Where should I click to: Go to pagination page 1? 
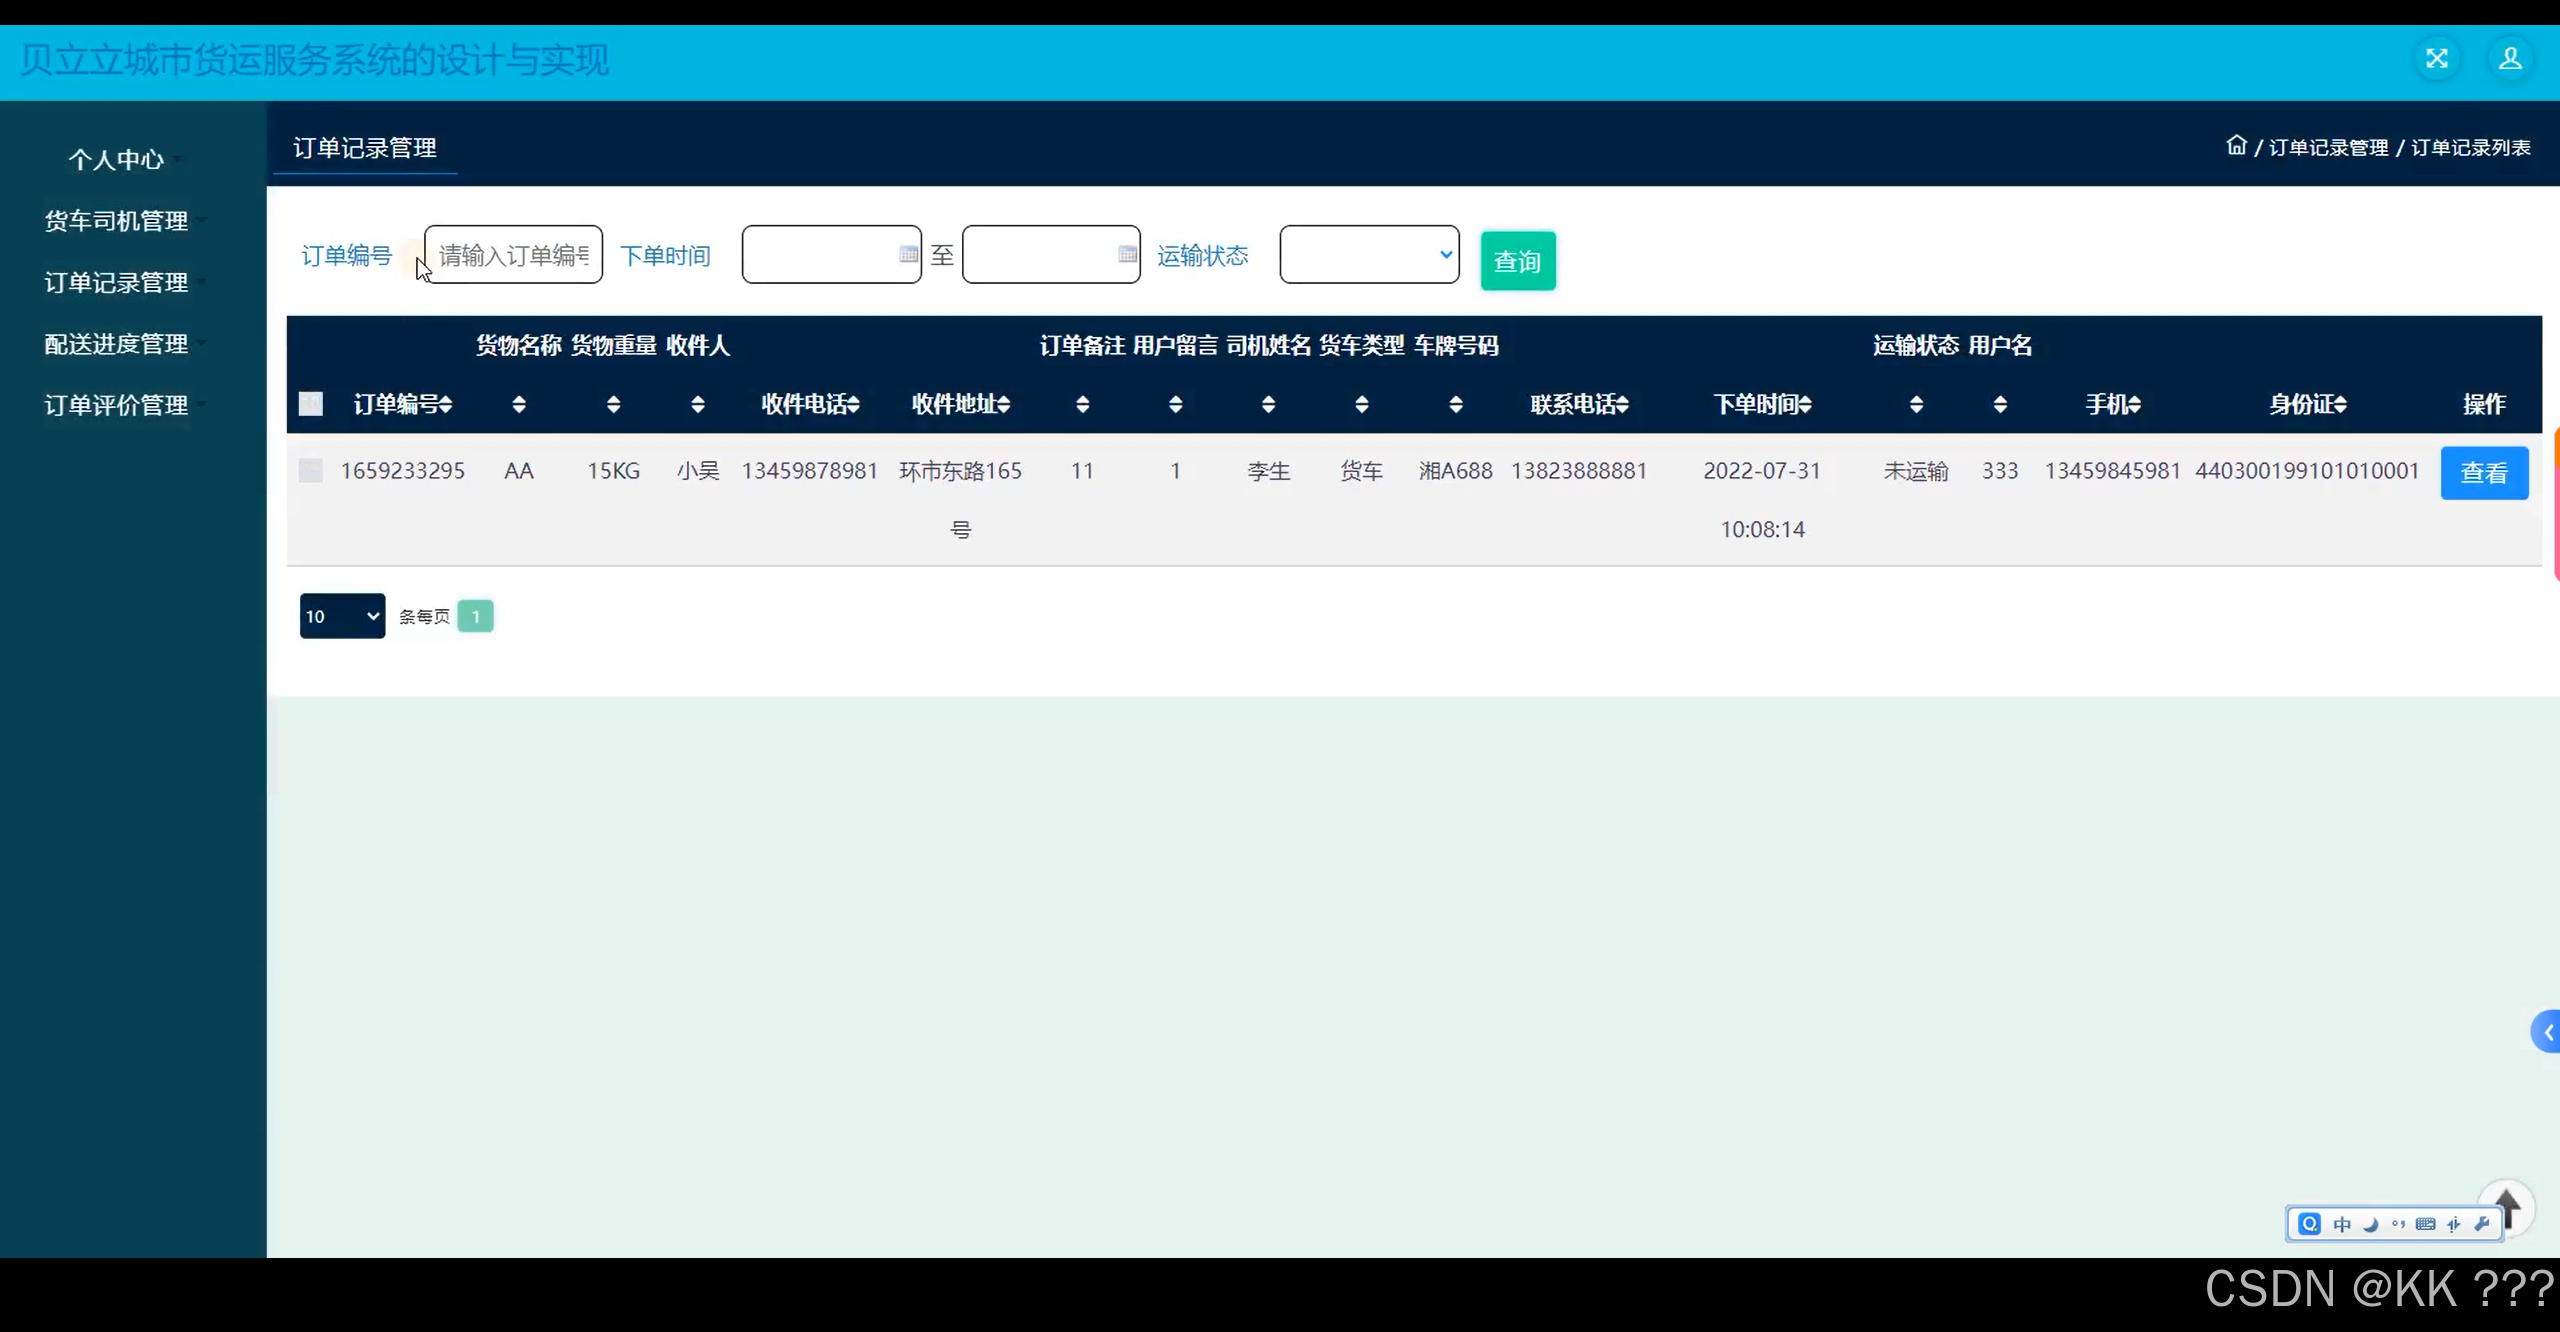coord(475,616)
